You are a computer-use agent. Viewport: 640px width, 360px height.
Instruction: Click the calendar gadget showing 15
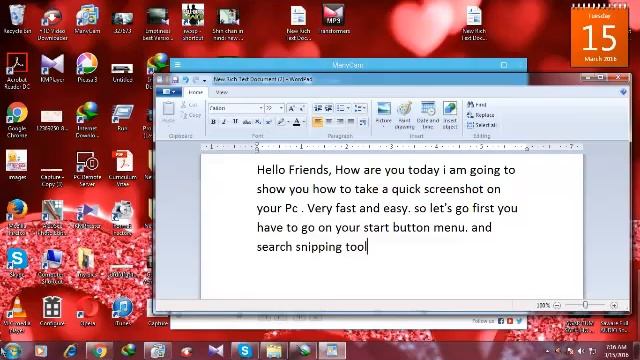[x=599, y=36]
